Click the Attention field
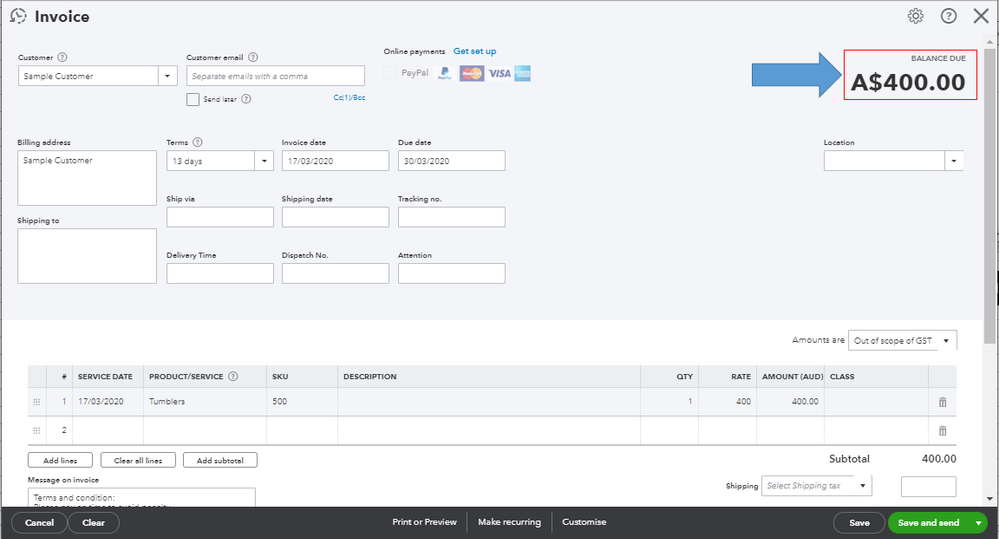This screenshot has width=999, height=539. coord(452,273)
